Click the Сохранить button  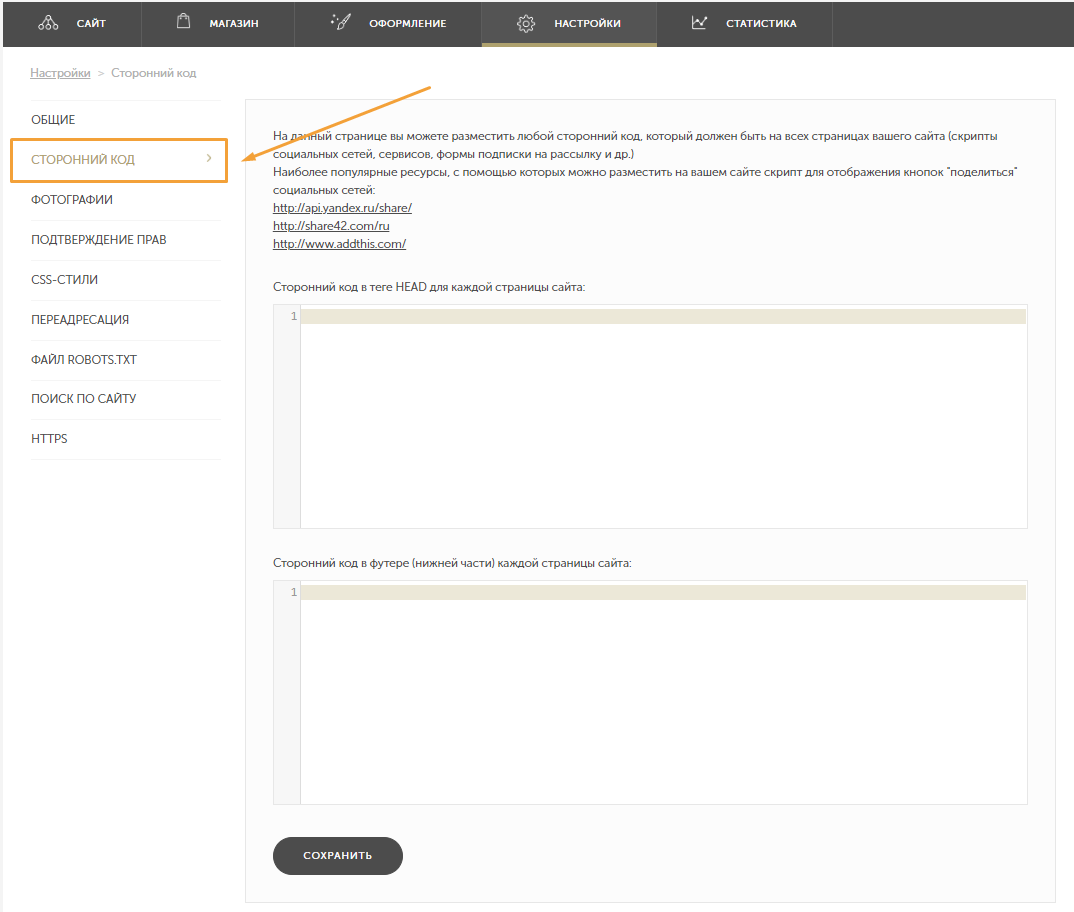(x=338, y=855)
